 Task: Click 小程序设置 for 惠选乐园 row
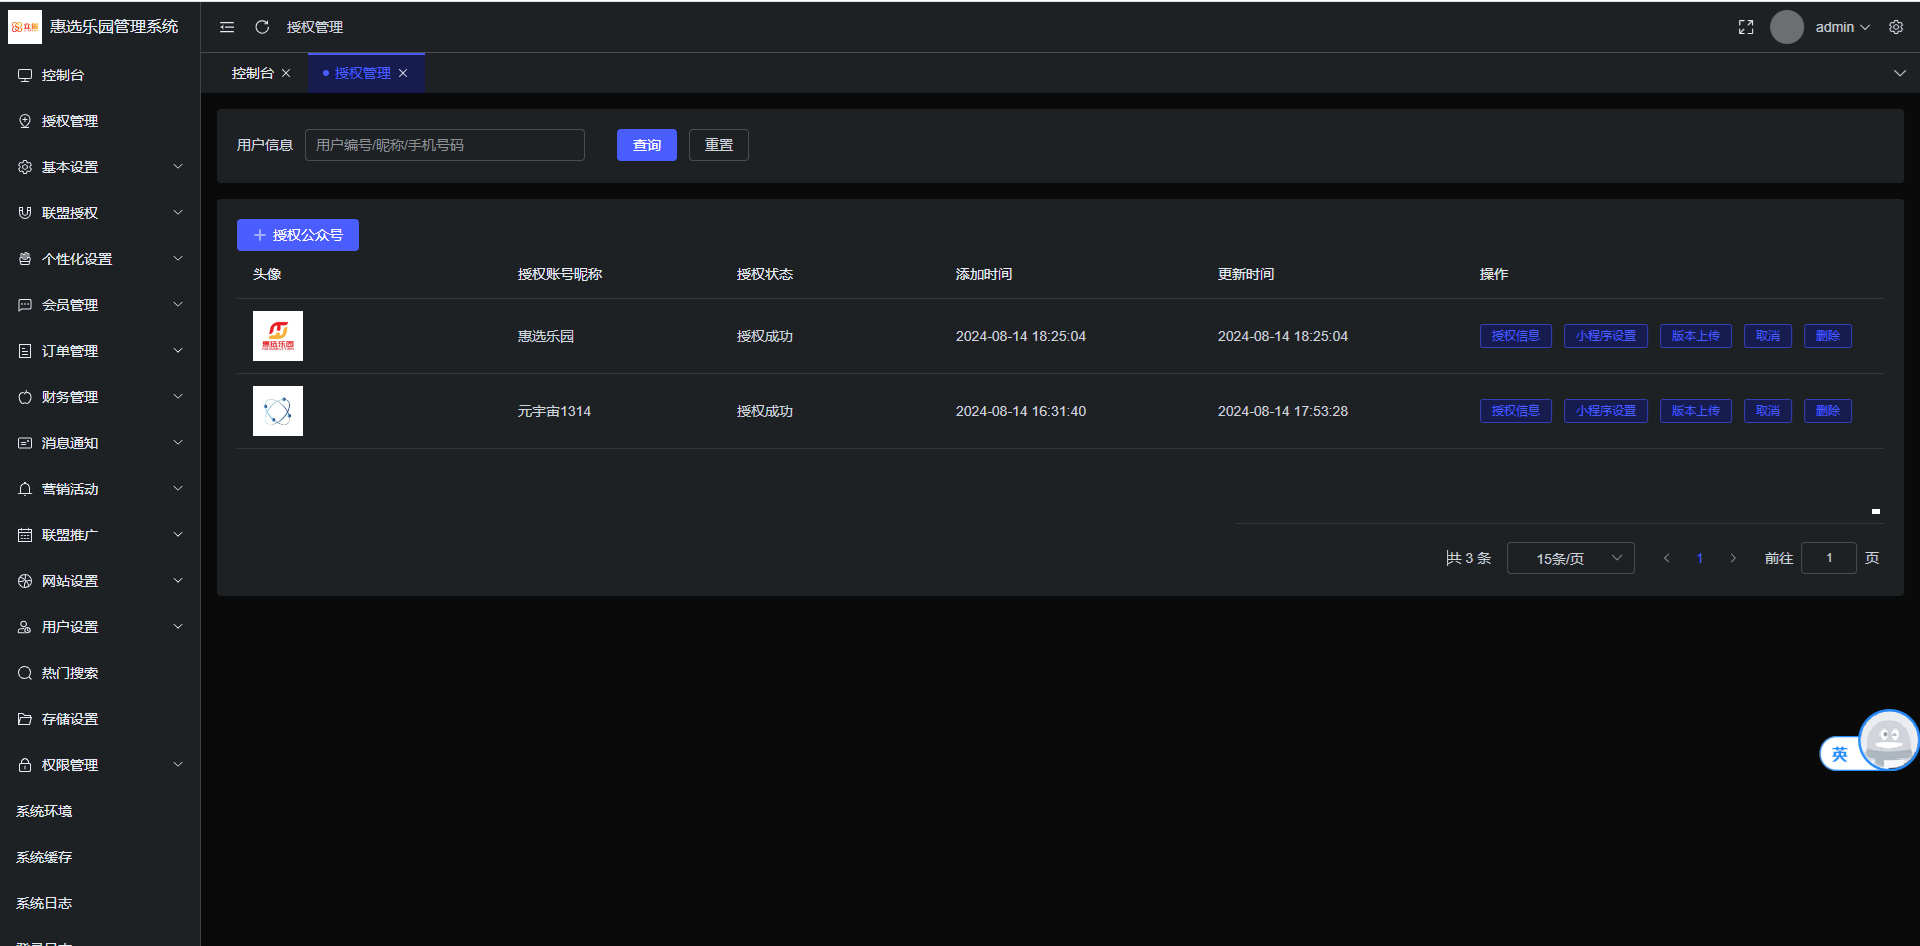[1606, 336]
